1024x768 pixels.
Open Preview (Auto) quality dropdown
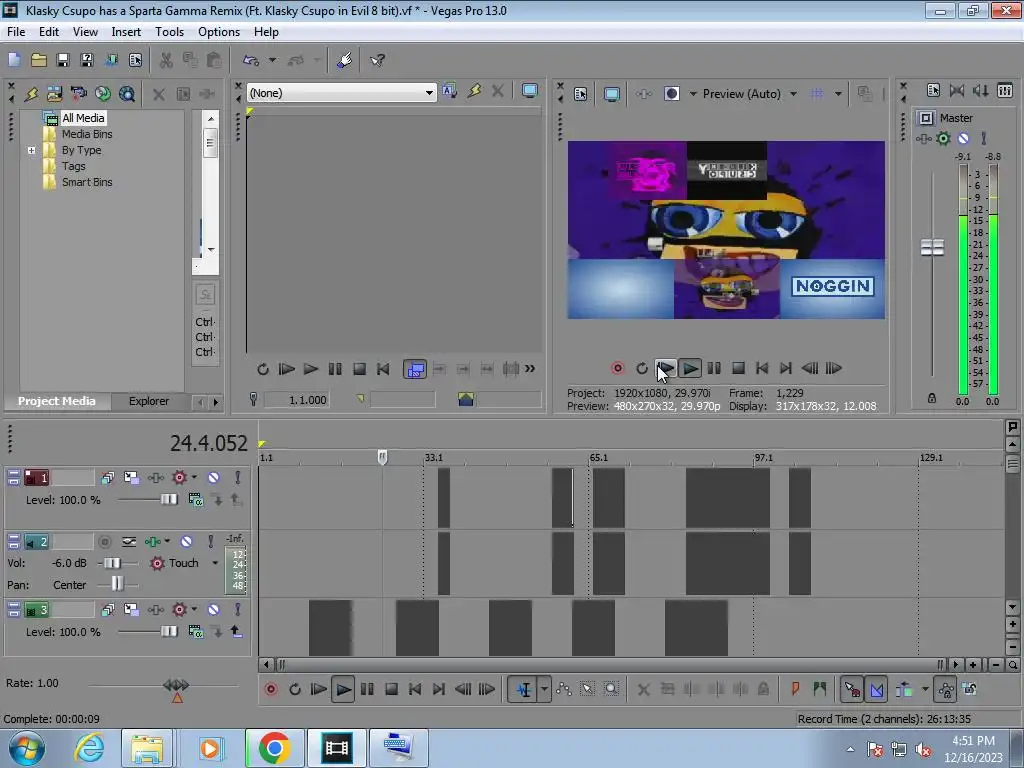pyautogui.click(x=793, y=94)
